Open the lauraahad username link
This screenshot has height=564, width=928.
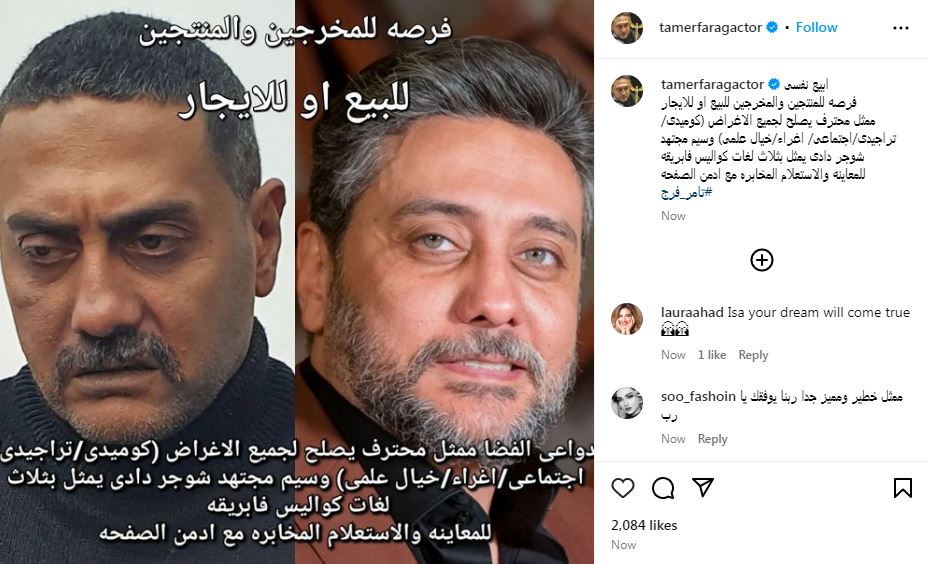[692, 312]
